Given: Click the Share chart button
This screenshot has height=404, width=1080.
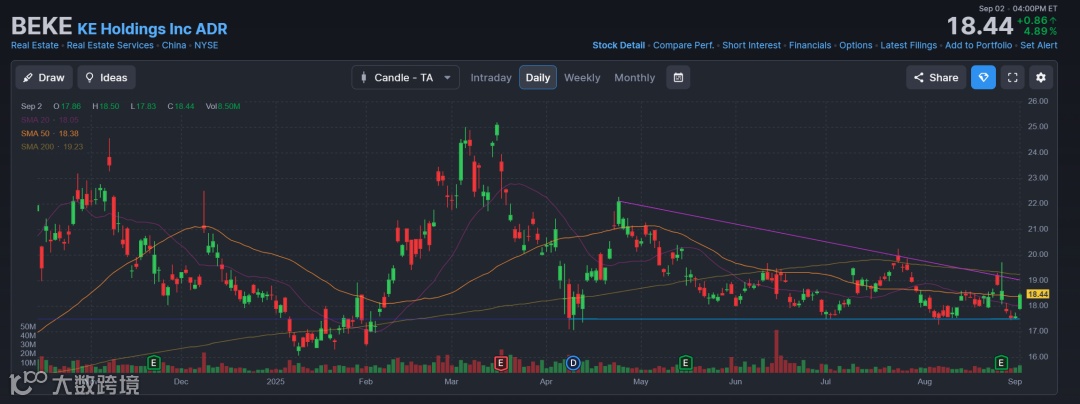Looking at the screenshot, I should (936, 78).
